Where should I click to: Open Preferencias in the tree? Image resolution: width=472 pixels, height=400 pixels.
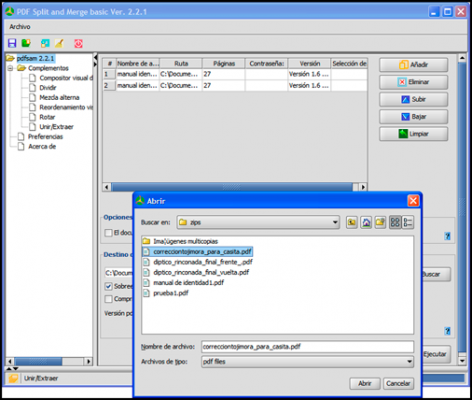45,137
